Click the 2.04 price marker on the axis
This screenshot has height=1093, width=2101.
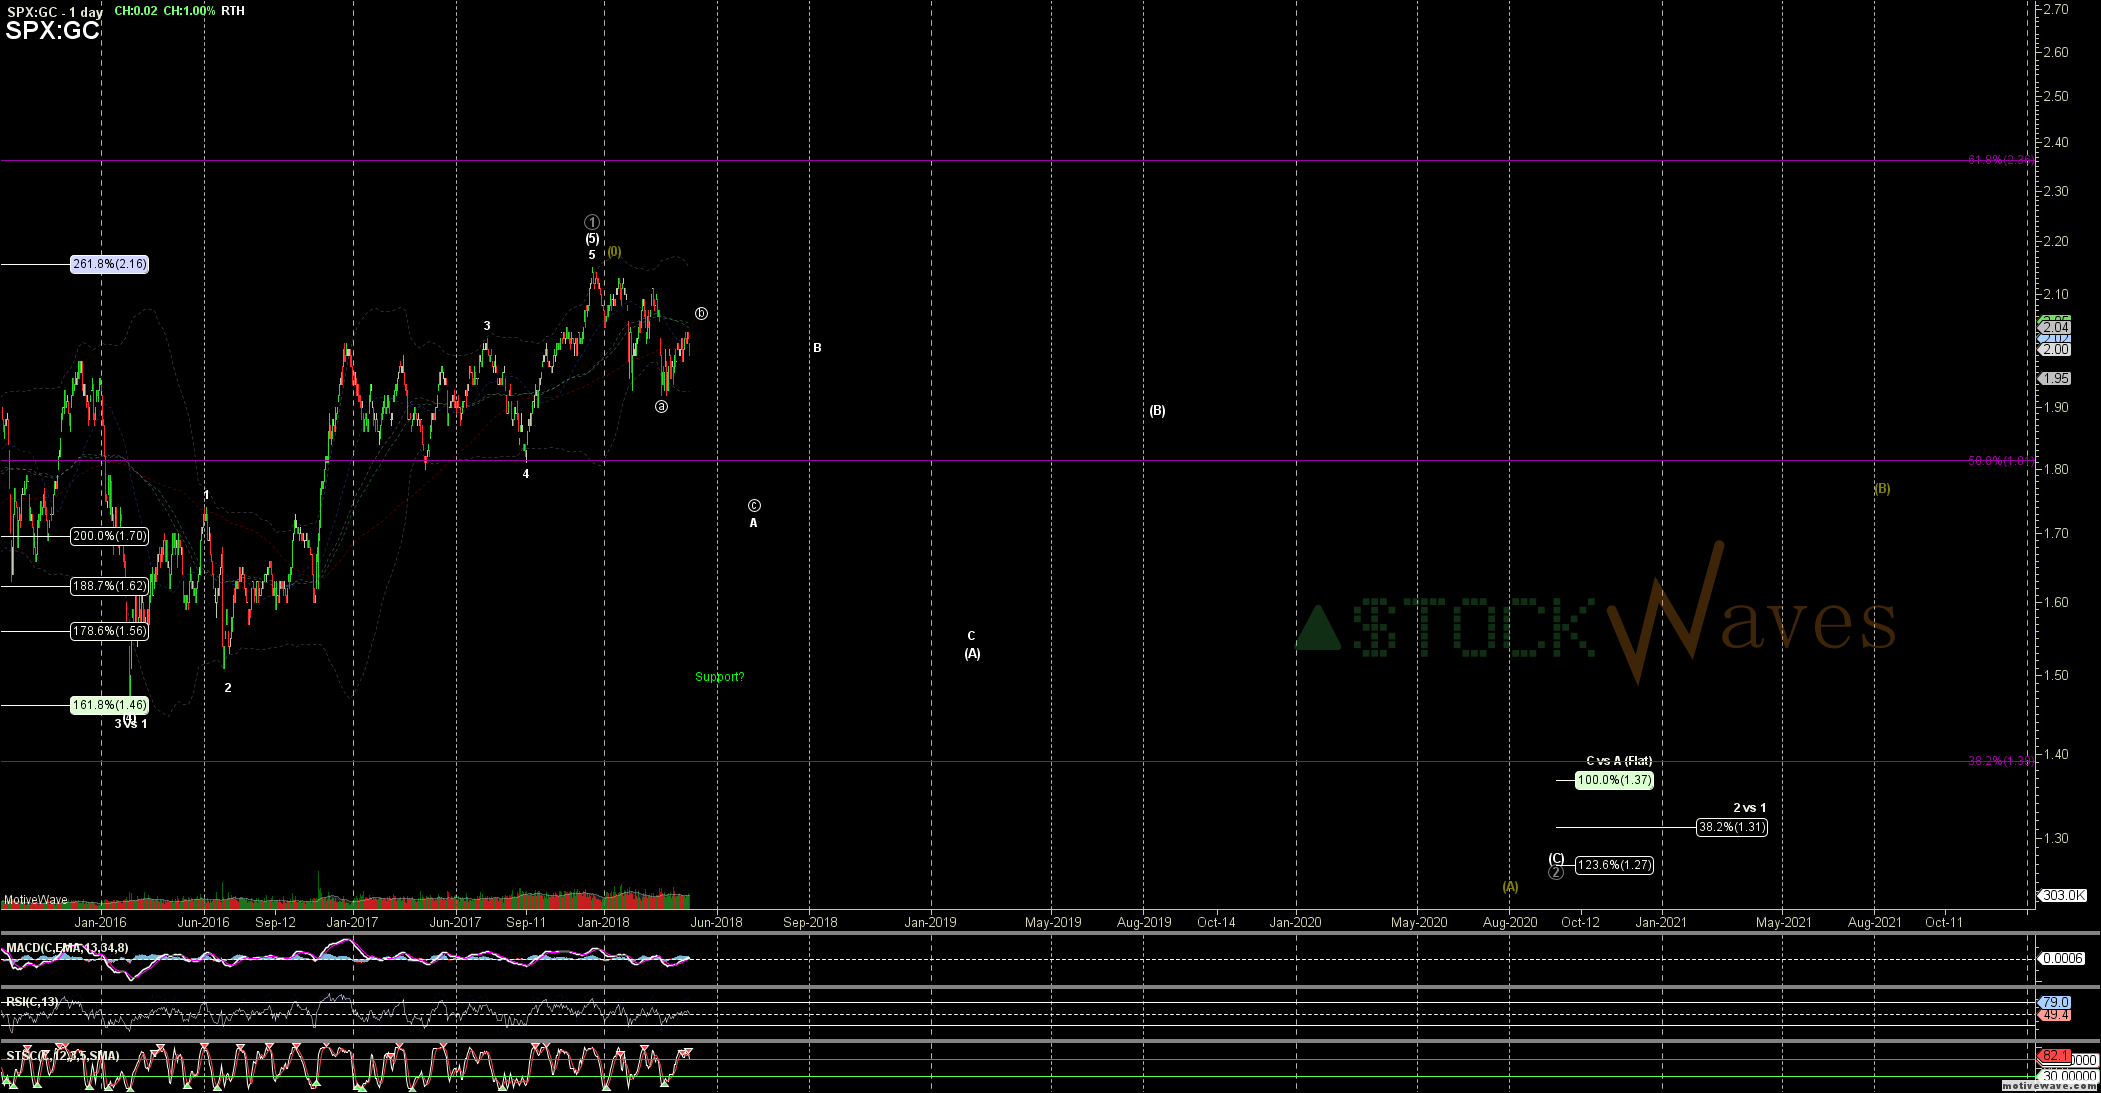pos(2055,327)
